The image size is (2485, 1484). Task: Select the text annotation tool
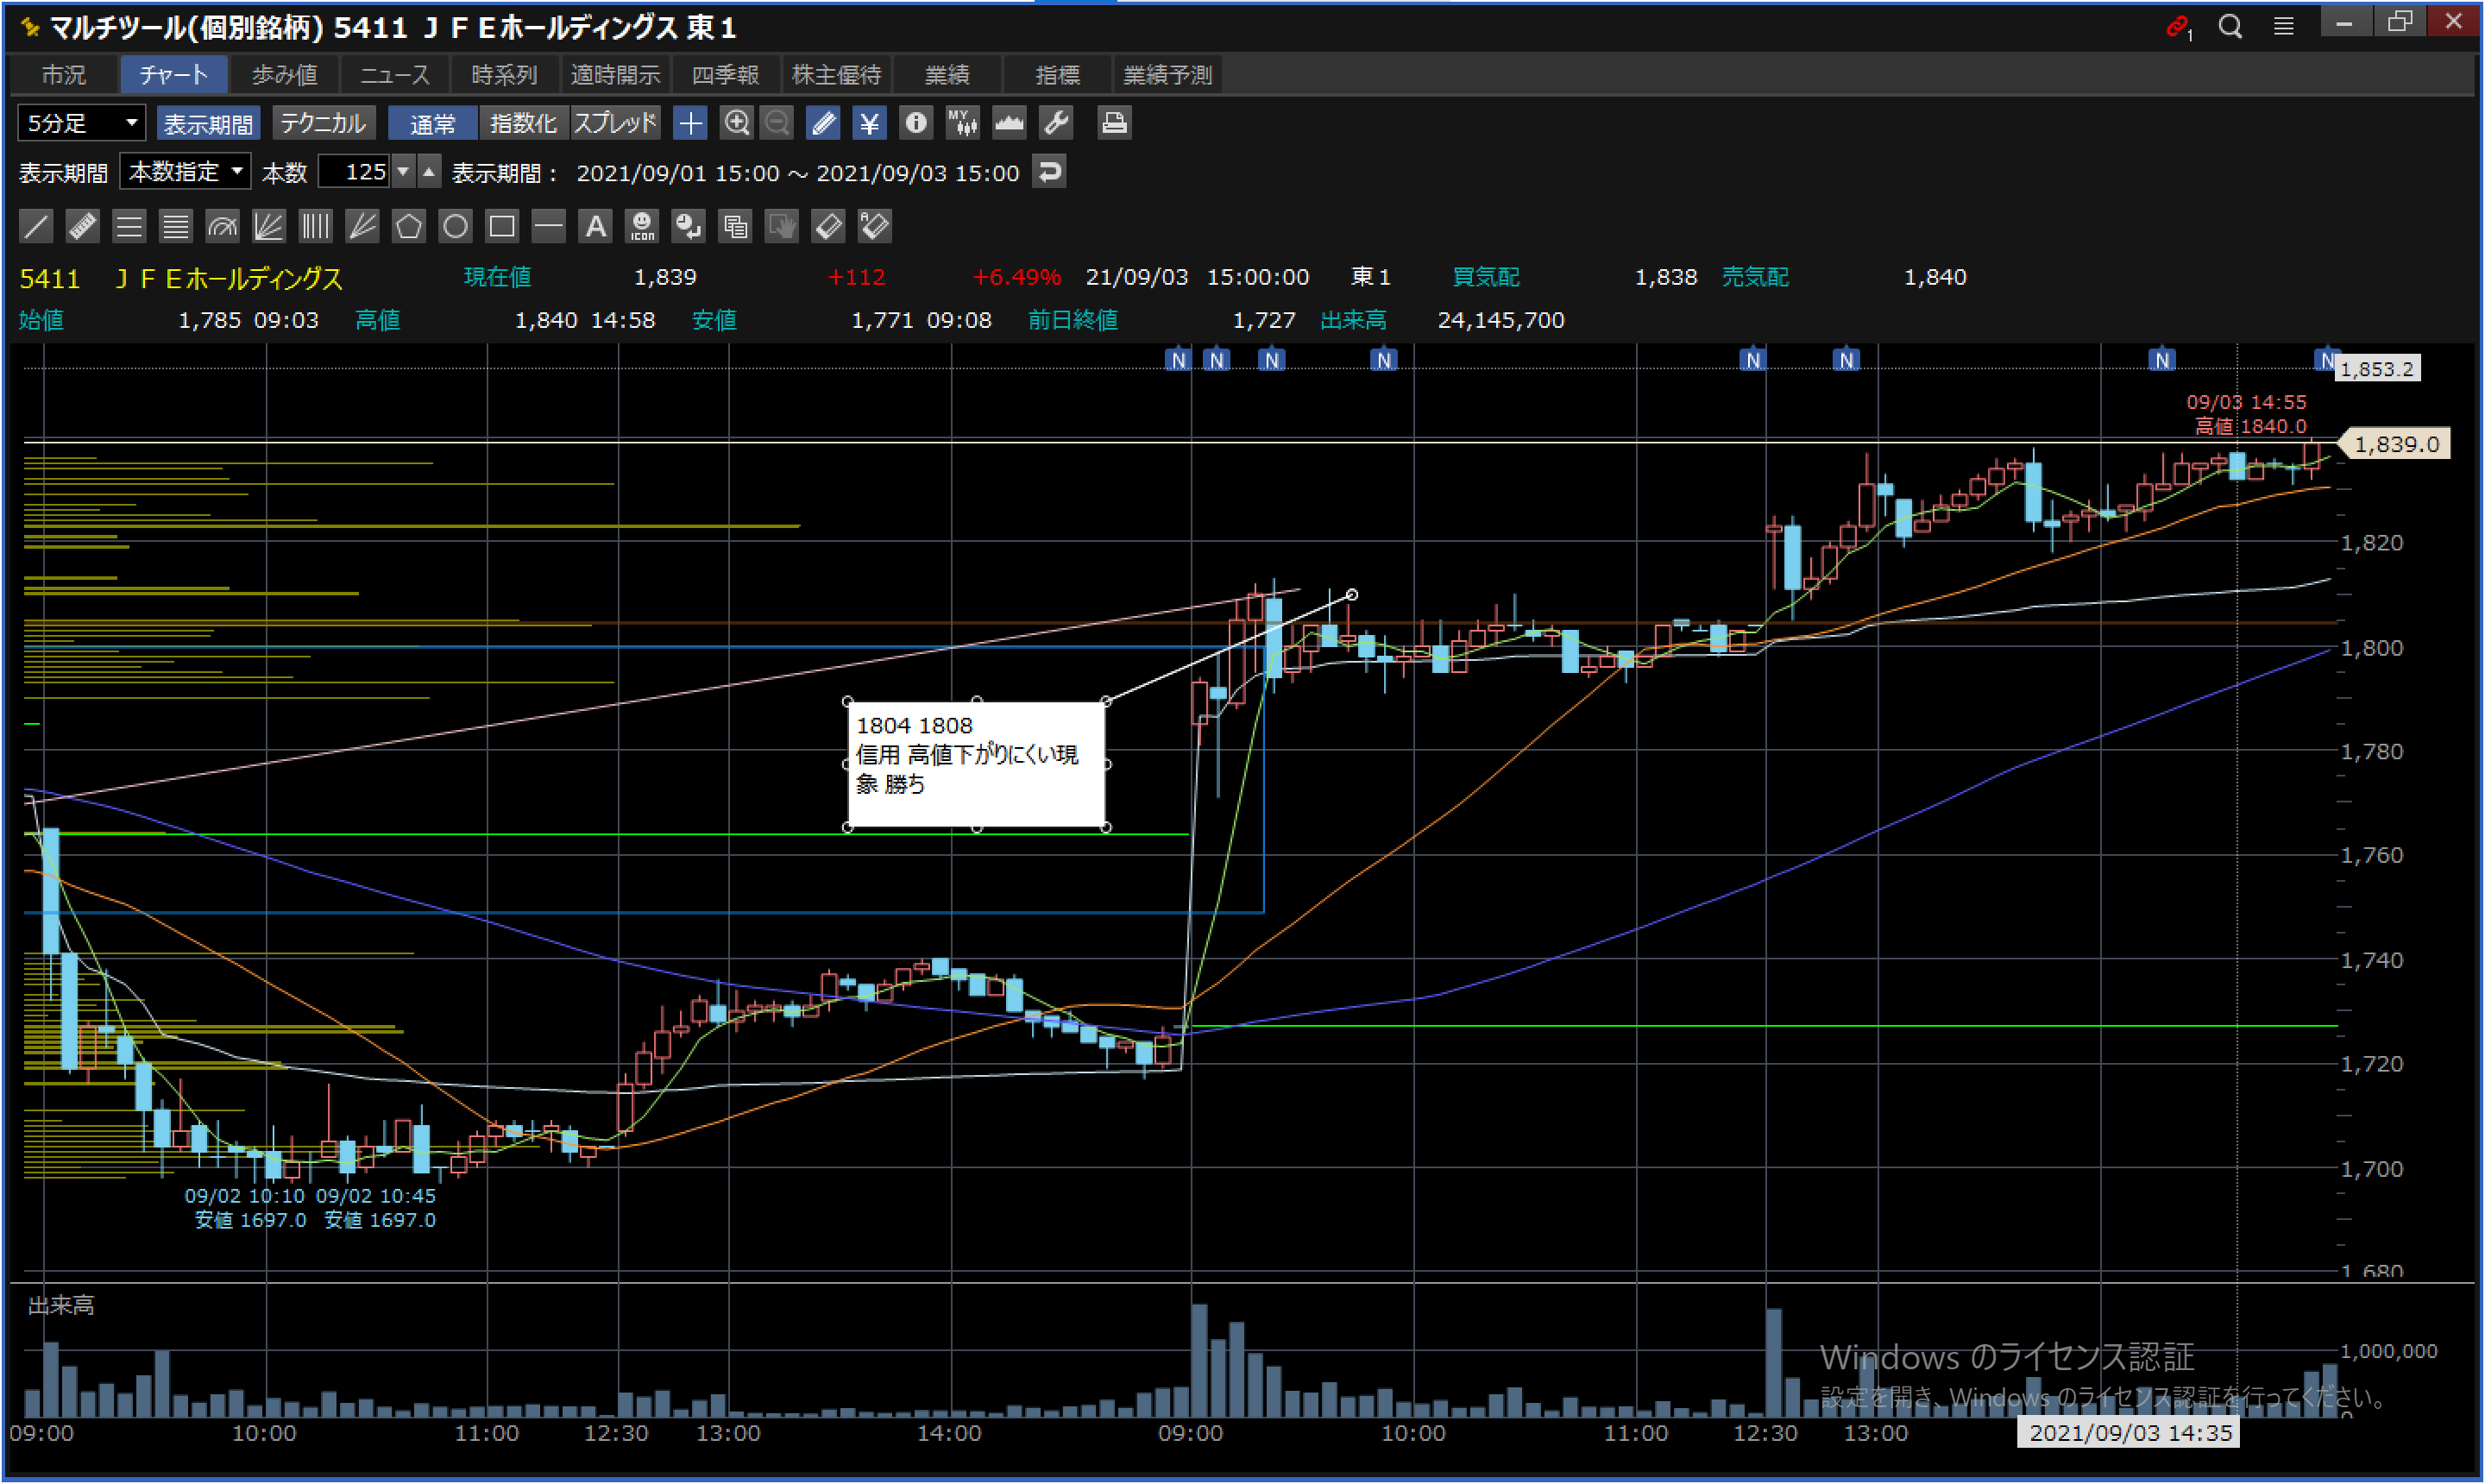pos(595,226)
